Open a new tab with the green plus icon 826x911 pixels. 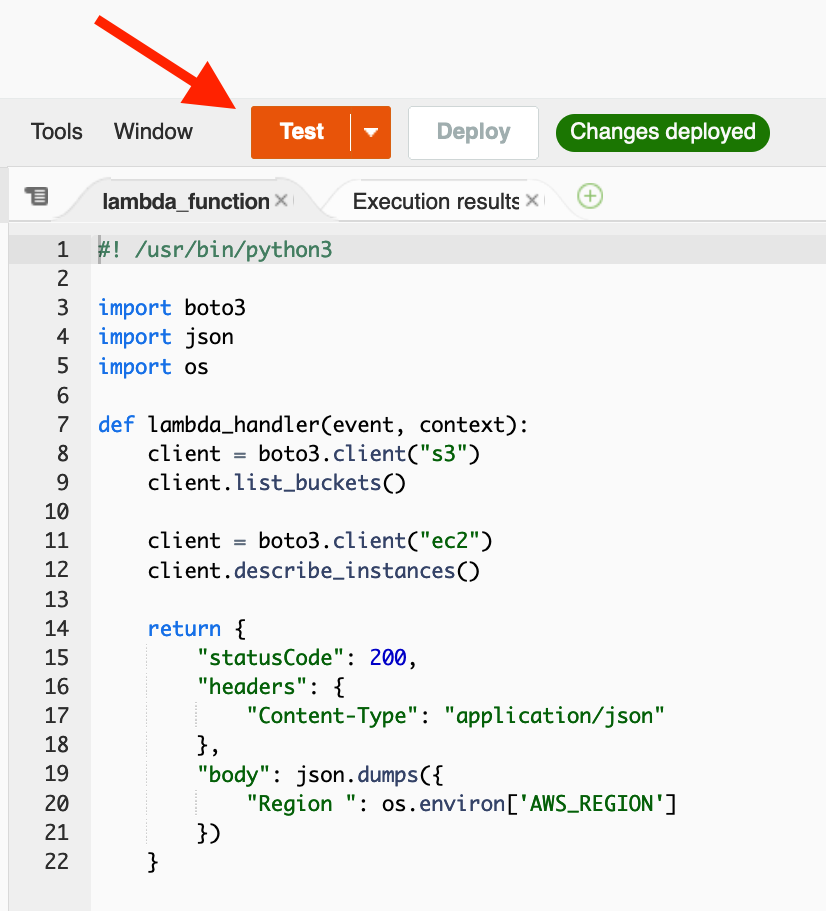coord(589,196)
